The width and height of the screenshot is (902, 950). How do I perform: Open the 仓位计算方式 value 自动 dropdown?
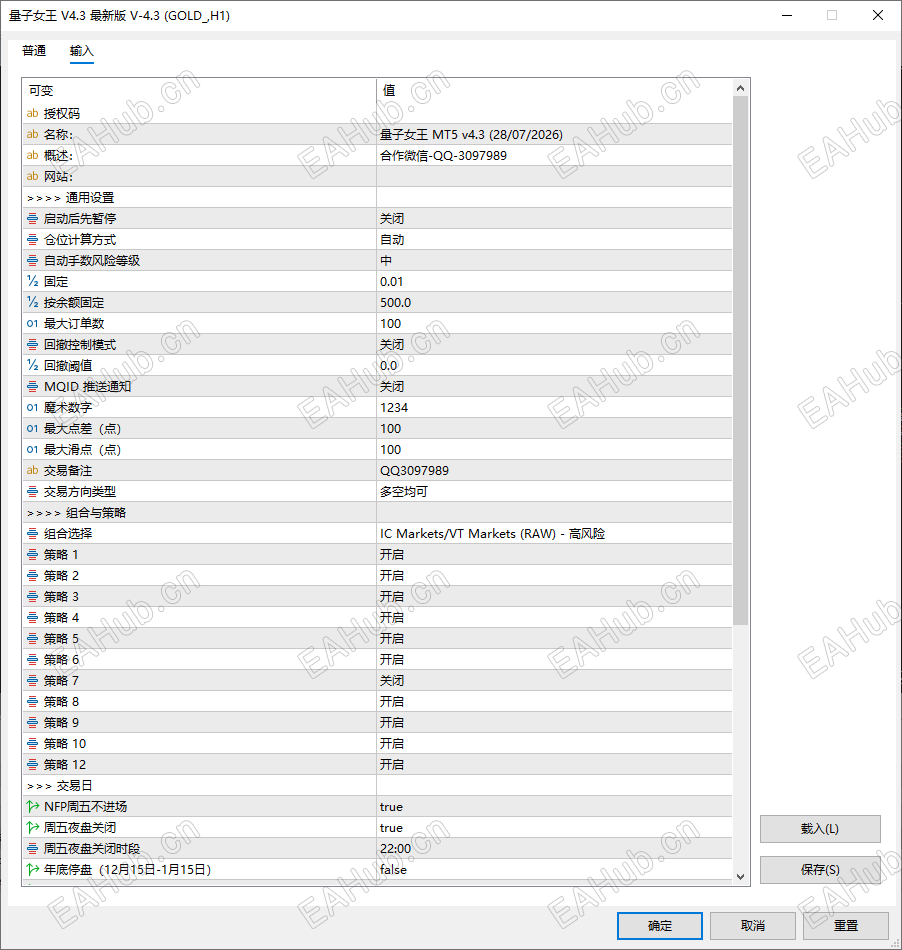click(554, 239)
